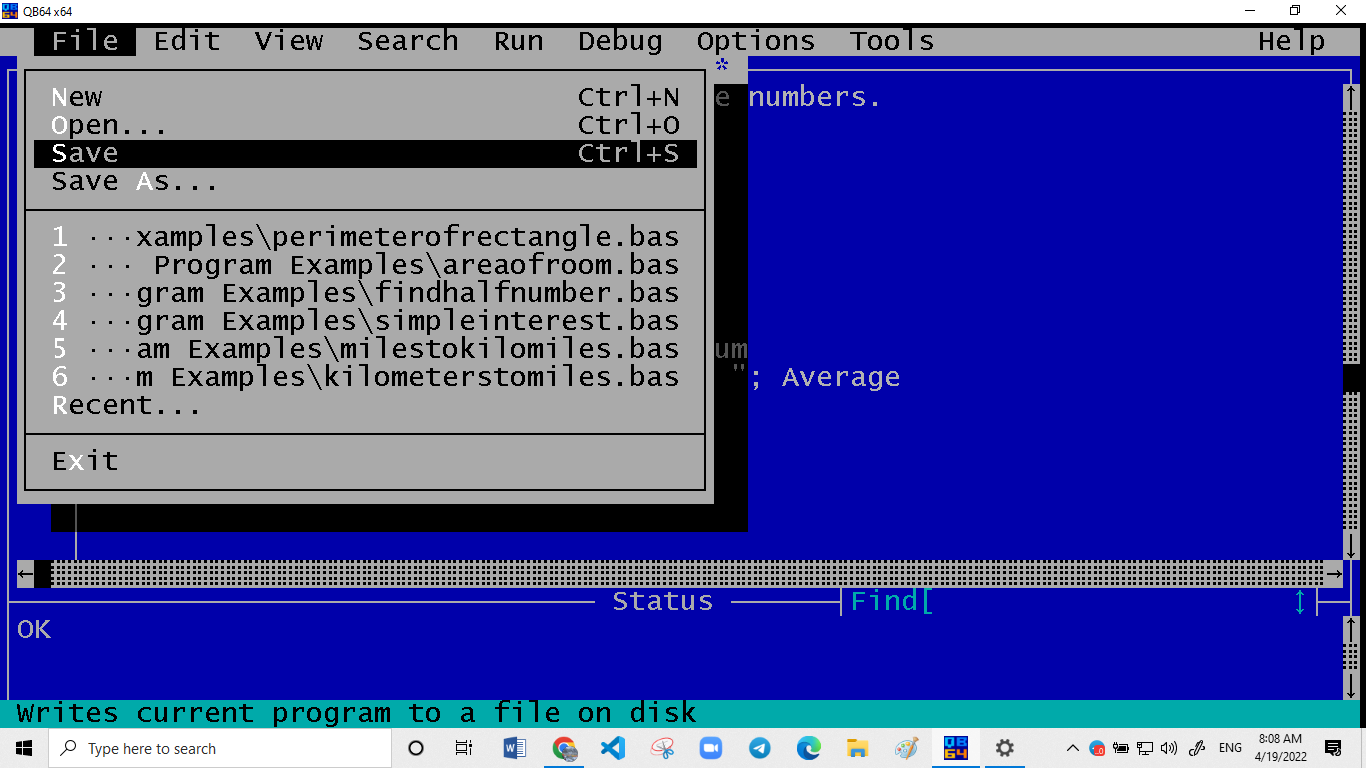Viewport: 1366px width, 768px height.
Task: Open recent file perimeterofrectangle.bas
Action: click(x=365, y=237)
